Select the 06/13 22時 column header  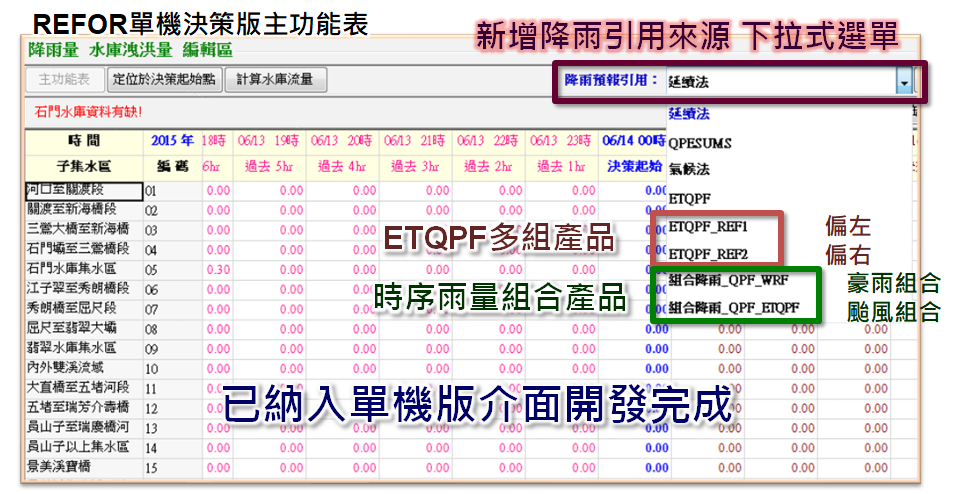488,141
